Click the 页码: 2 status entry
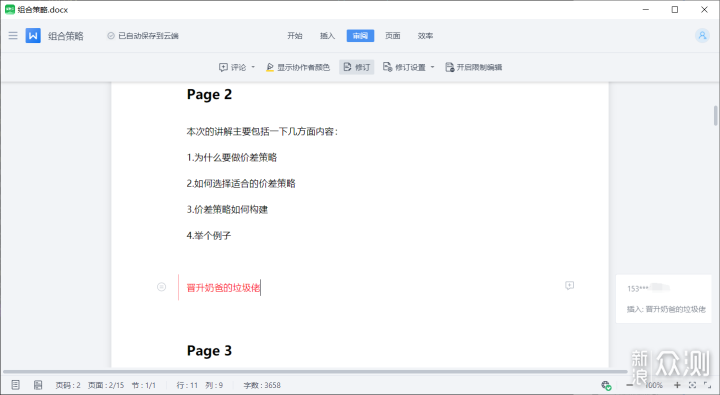 [x=68, y=385]
